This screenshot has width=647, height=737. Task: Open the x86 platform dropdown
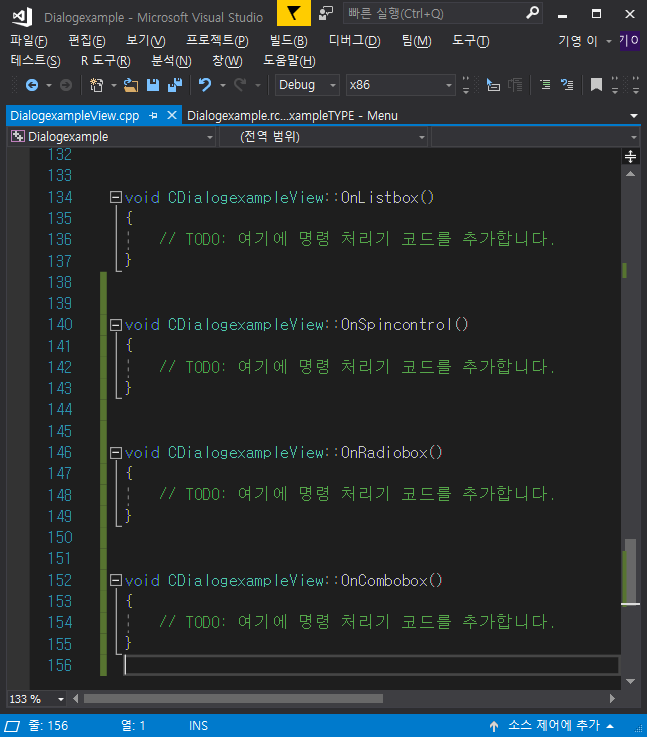point(401,85)
